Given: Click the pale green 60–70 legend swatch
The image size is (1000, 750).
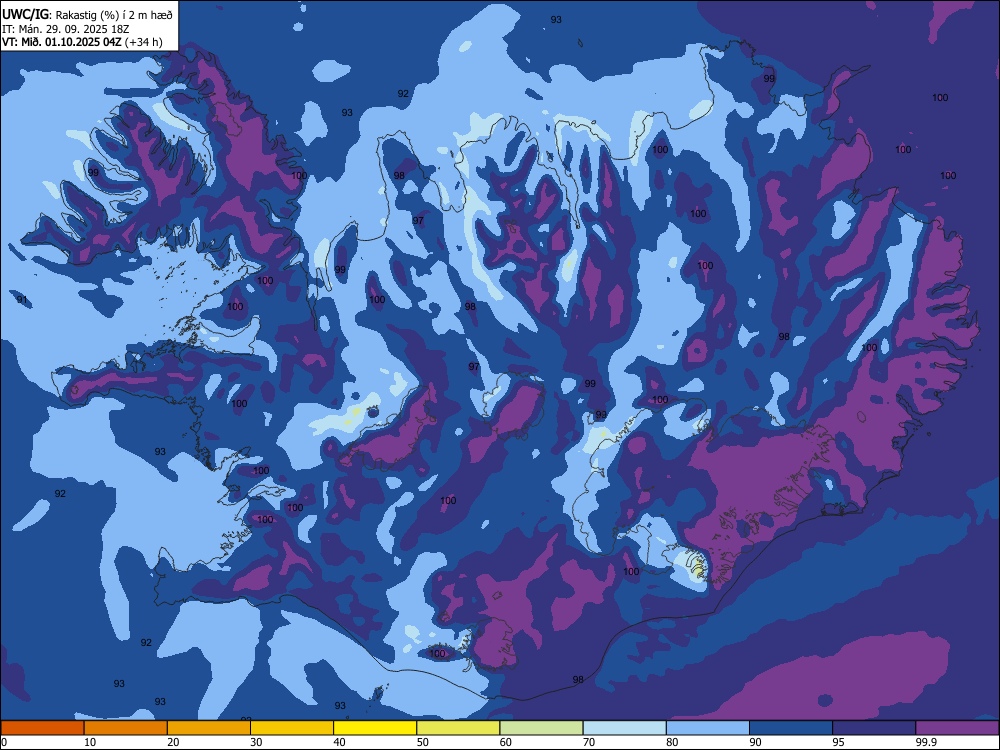Looking at the screenshot, I should tap(541, 728).
